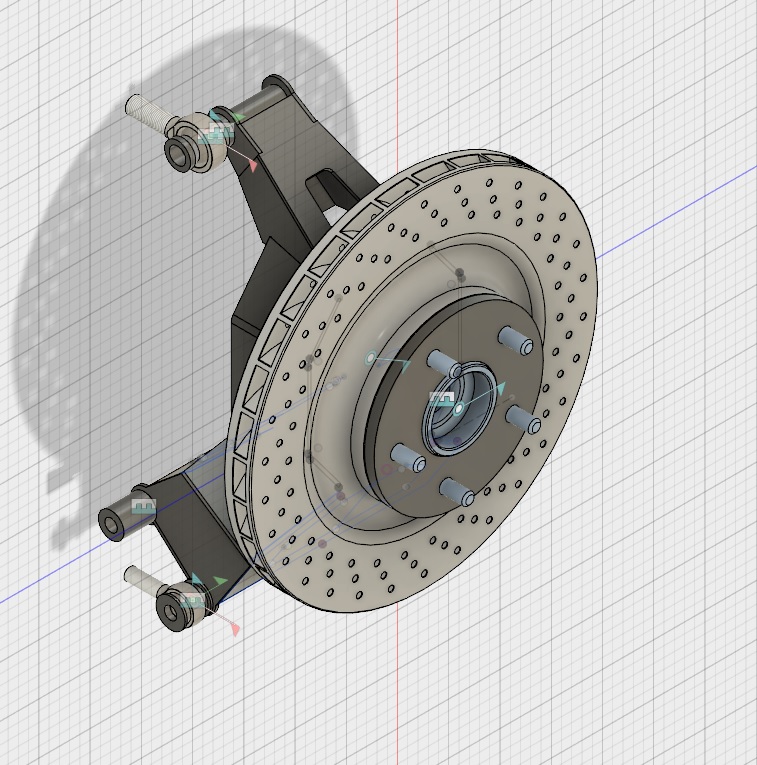
Task: Click the joint glyph on the upper rod end
Action: [x=218, y=132]
